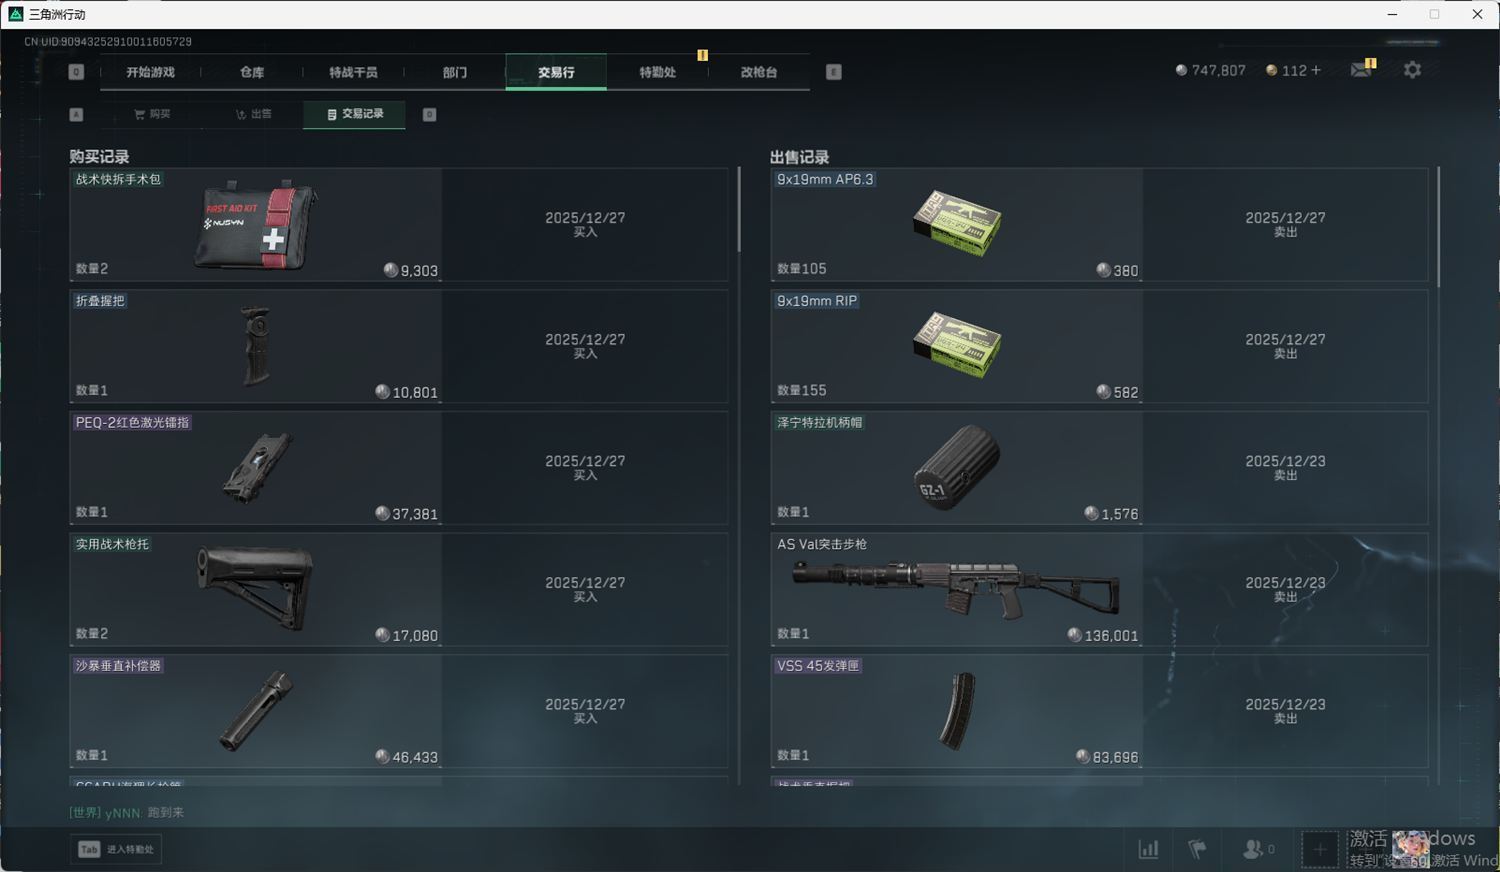Select the AS Val突击步枪 sale record
This screenshot has width=1500, height=872.
tap(1099, 589)
